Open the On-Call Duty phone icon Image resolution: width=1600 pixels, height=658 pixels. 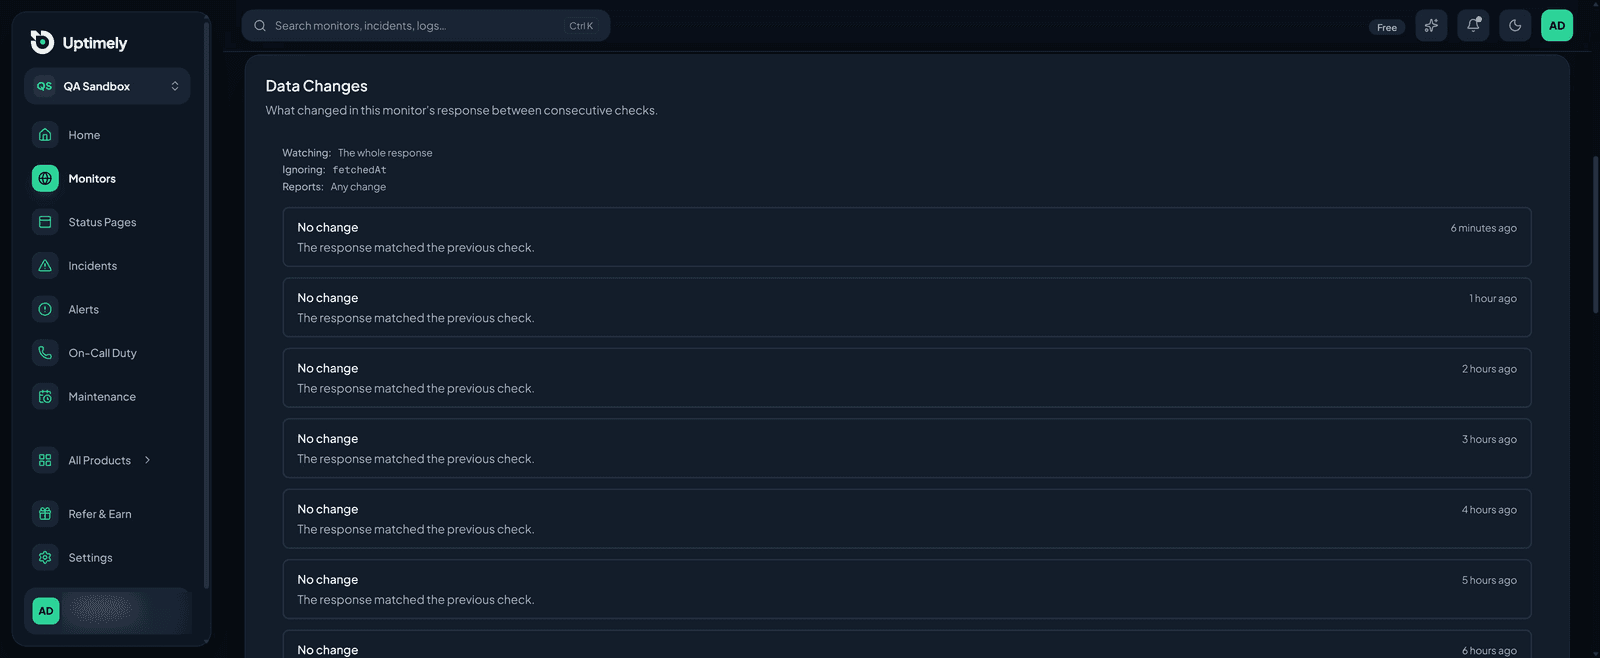(x=45, y=353)
